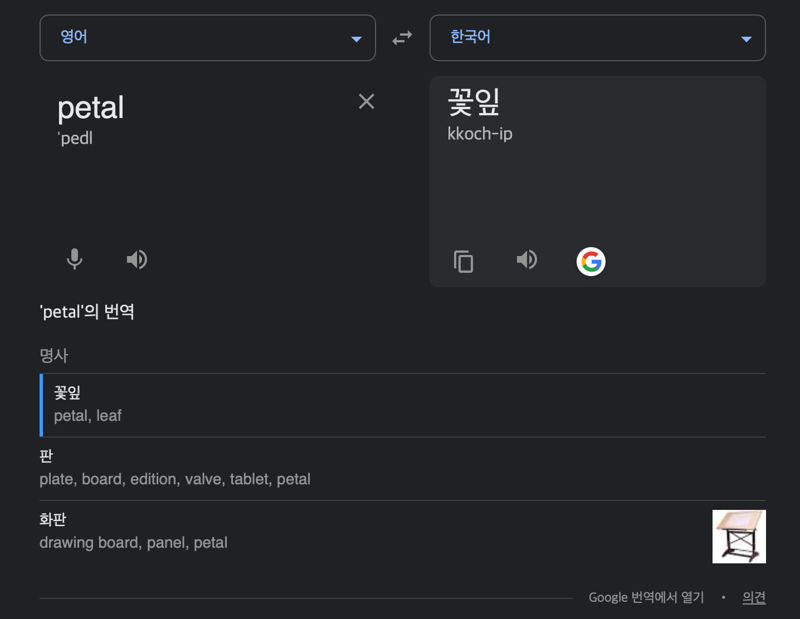This screenshot has height=619, width=800.
Task: Open the 한국어 target language dropdown
Action: click(597, 38)
